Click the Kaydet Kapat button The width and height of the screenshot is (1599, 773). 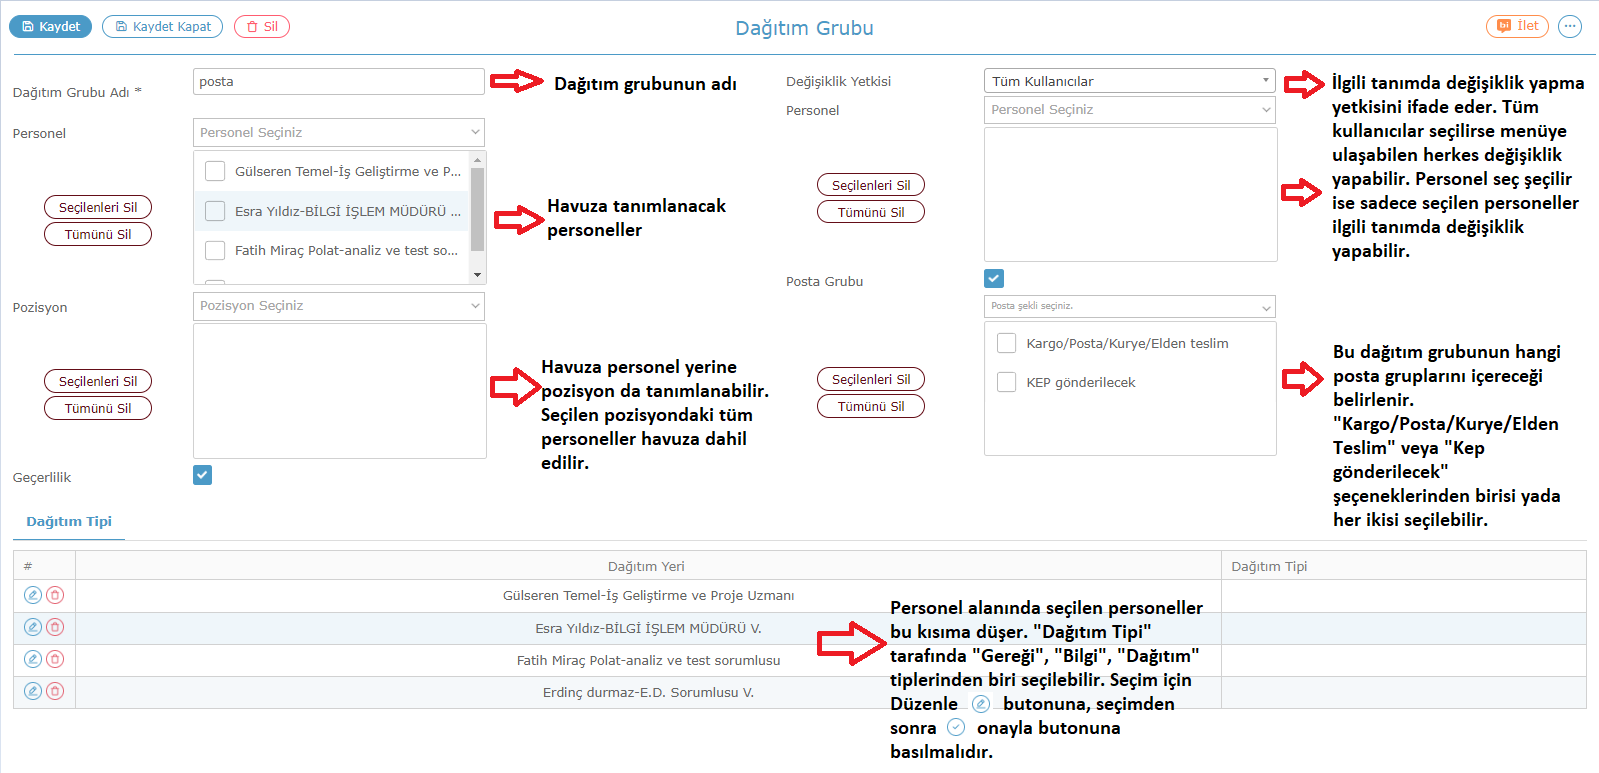tap(162, 26)
